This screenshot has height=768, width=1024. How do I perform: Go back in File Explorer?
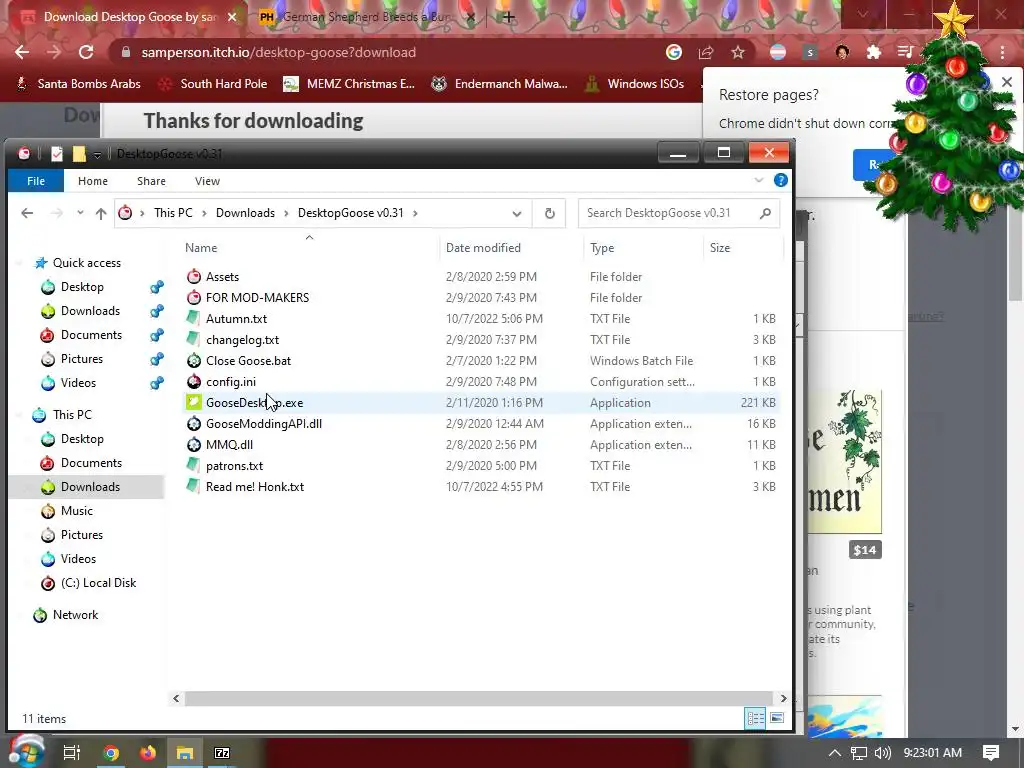pos(27,213)
